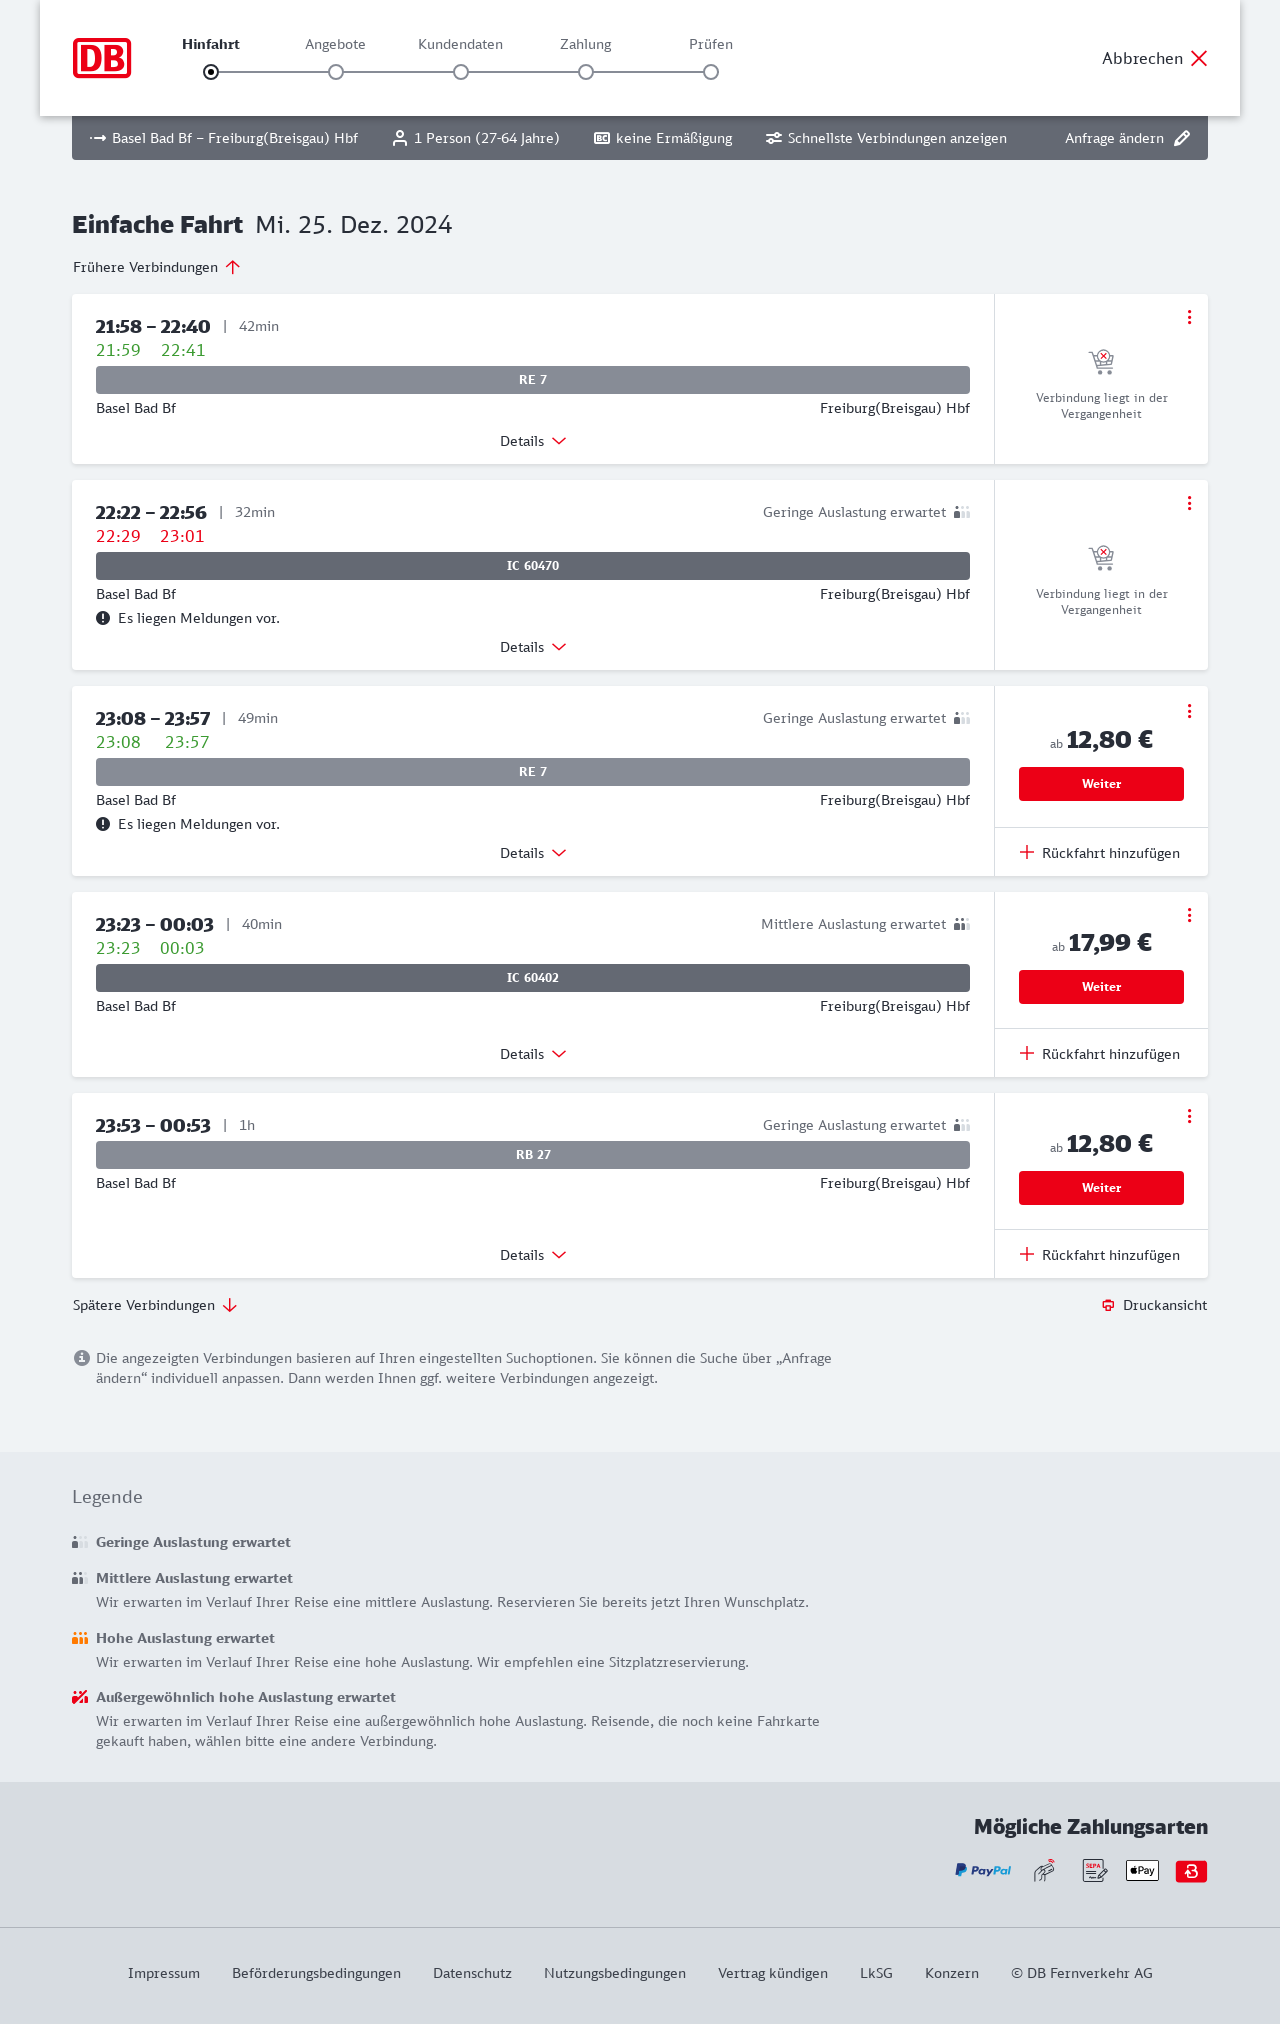Select the Prüfen progress step circle
1280x2024 pixels.
pos(711,72)
